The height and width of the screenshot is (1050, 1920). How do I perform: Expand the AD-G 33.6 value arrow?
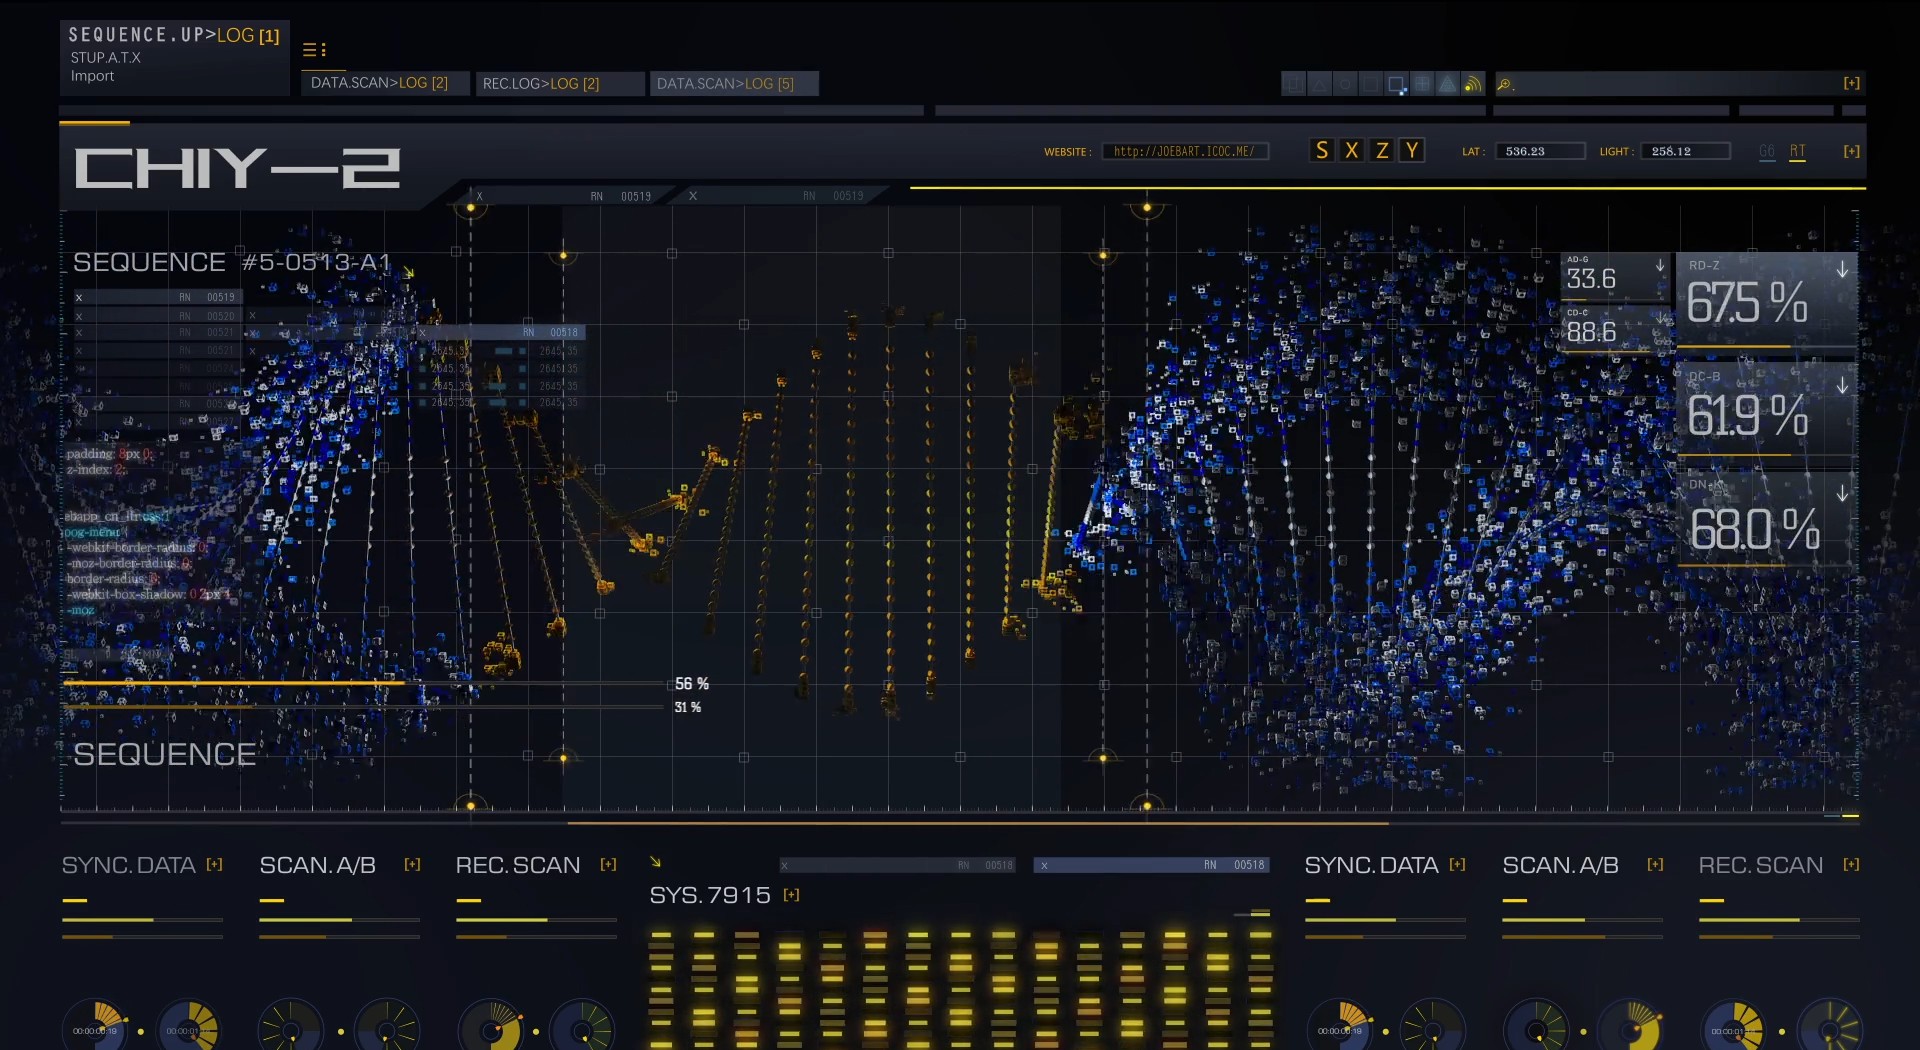(1660, 266)
